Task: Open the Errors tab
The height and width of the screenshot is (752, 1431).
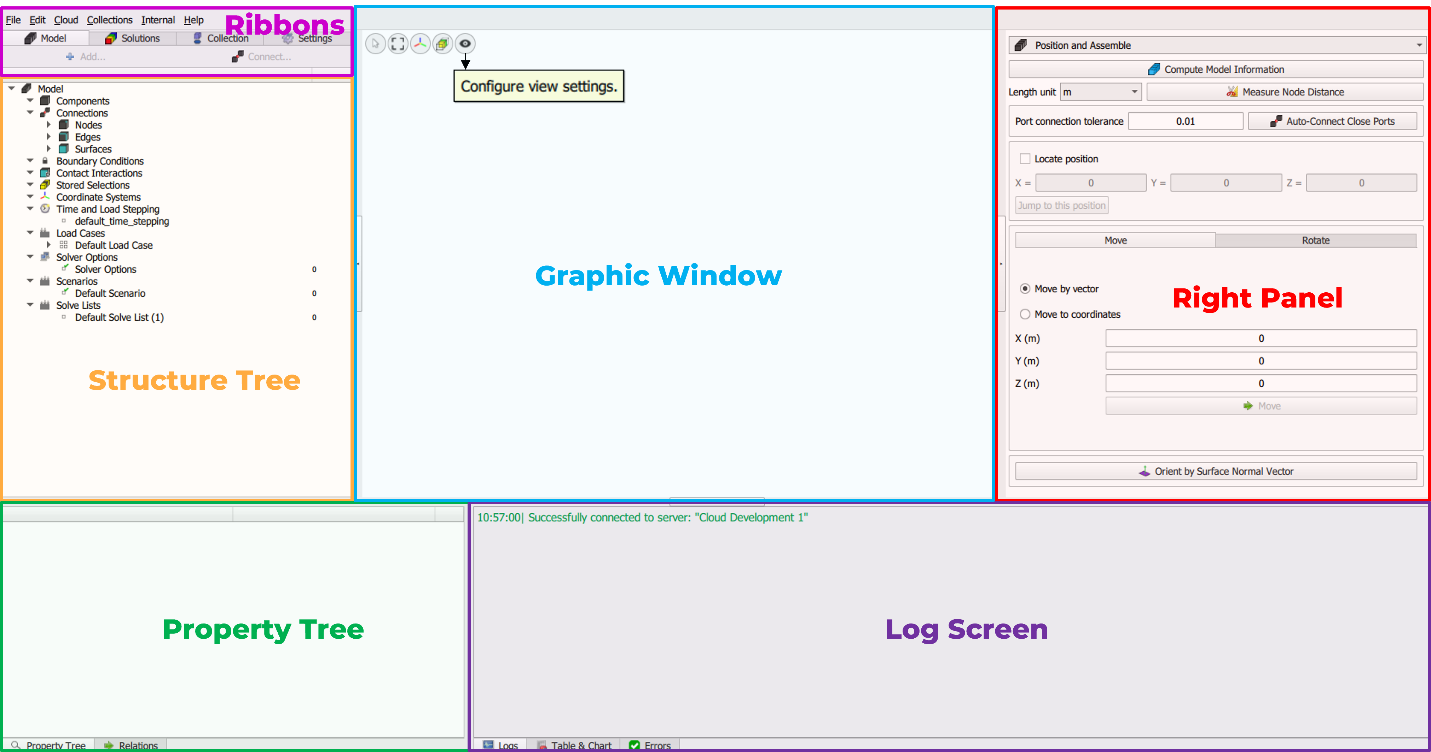Action: click(650, 746)
